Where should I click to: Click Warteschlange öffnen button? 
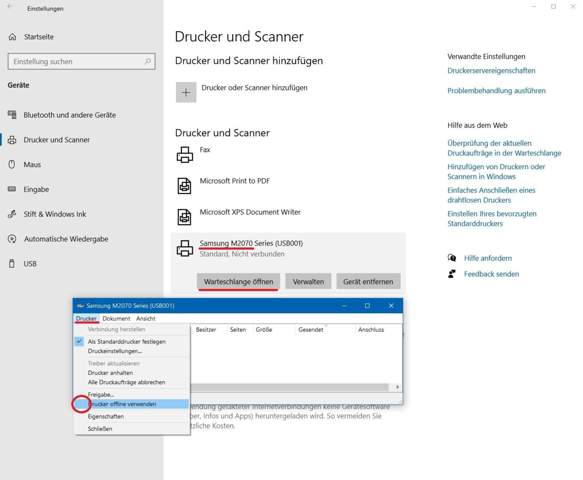[x=238, y=282]
